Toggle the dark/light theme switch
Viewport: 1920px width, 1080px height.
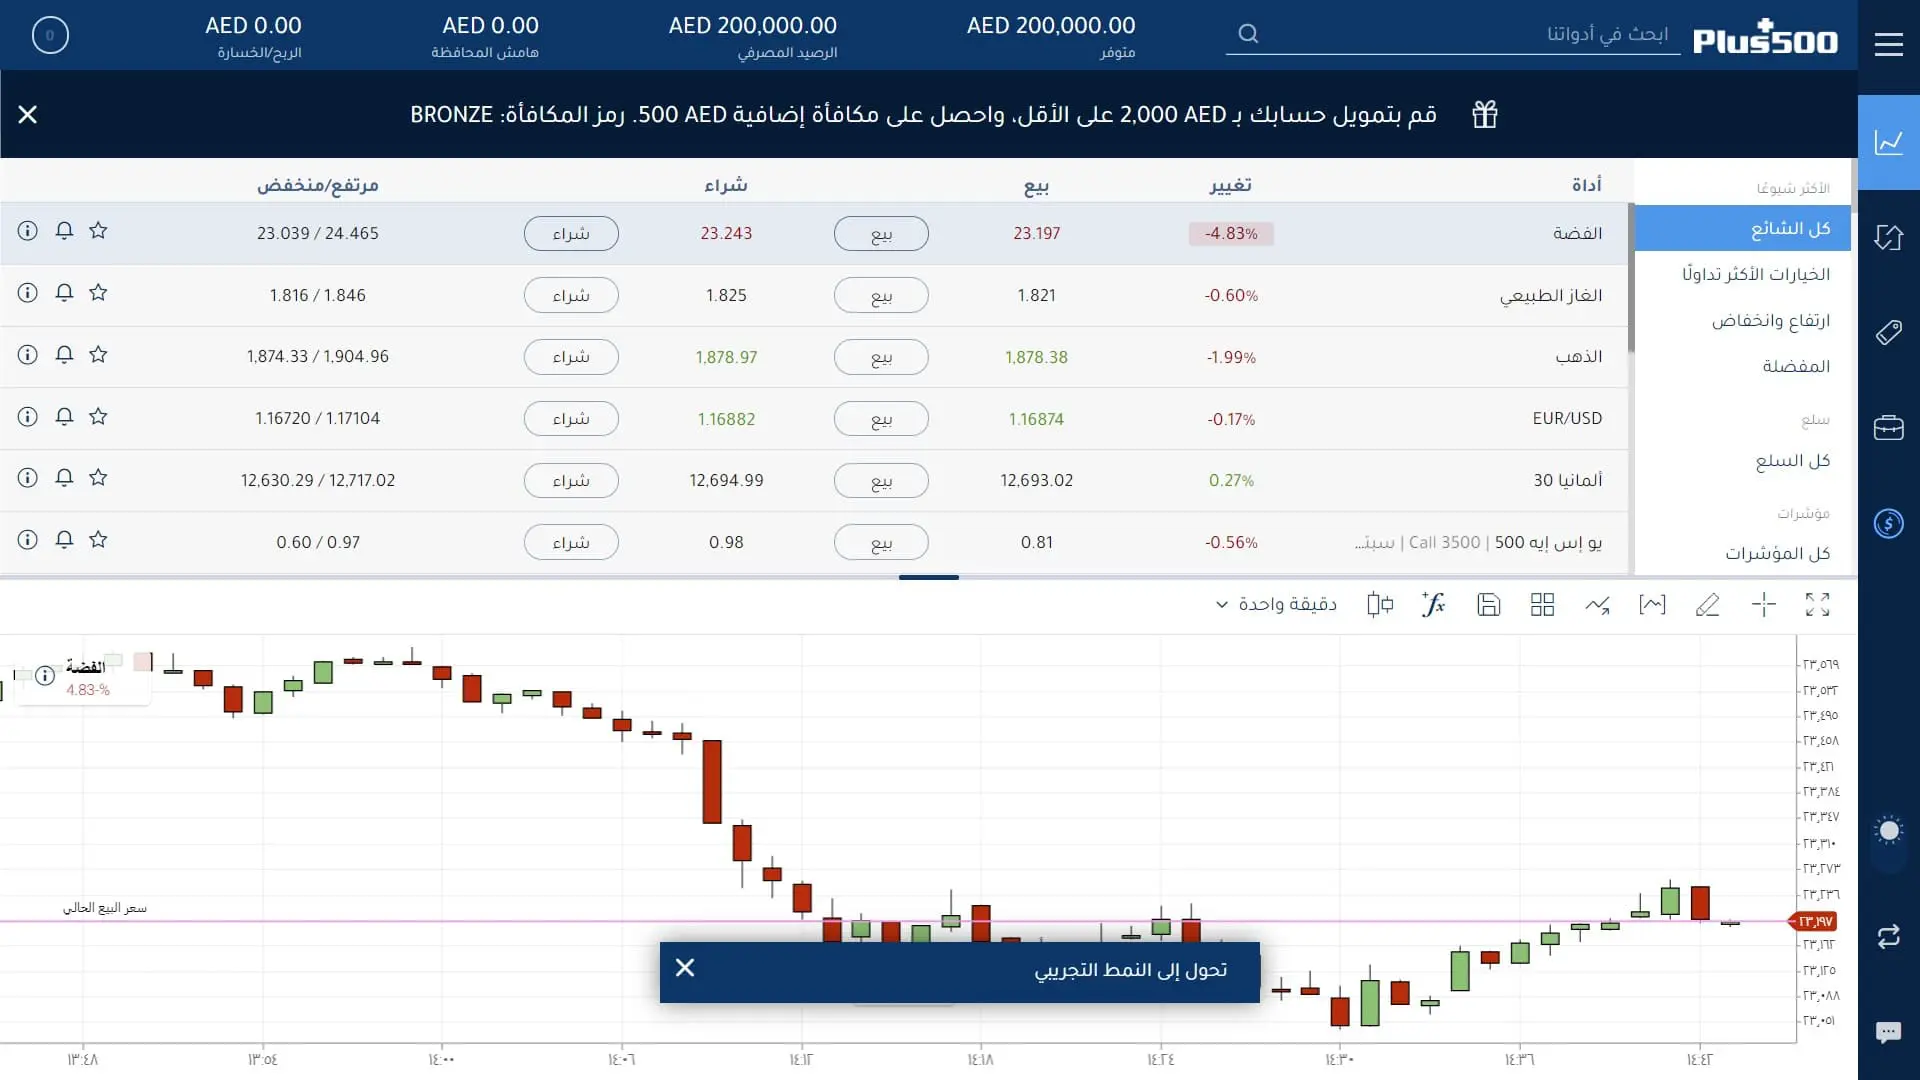(1888, 831)
